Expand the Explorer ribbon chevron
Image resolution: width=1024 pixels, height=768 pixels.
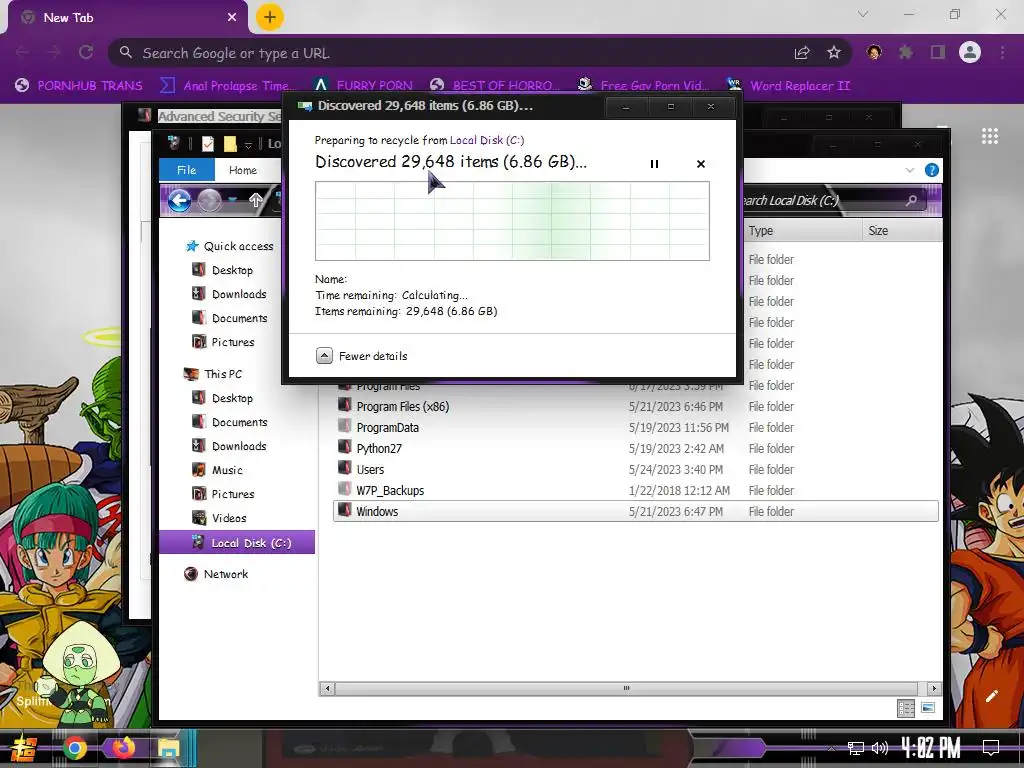pyautogui.click(x=910, y=170)
